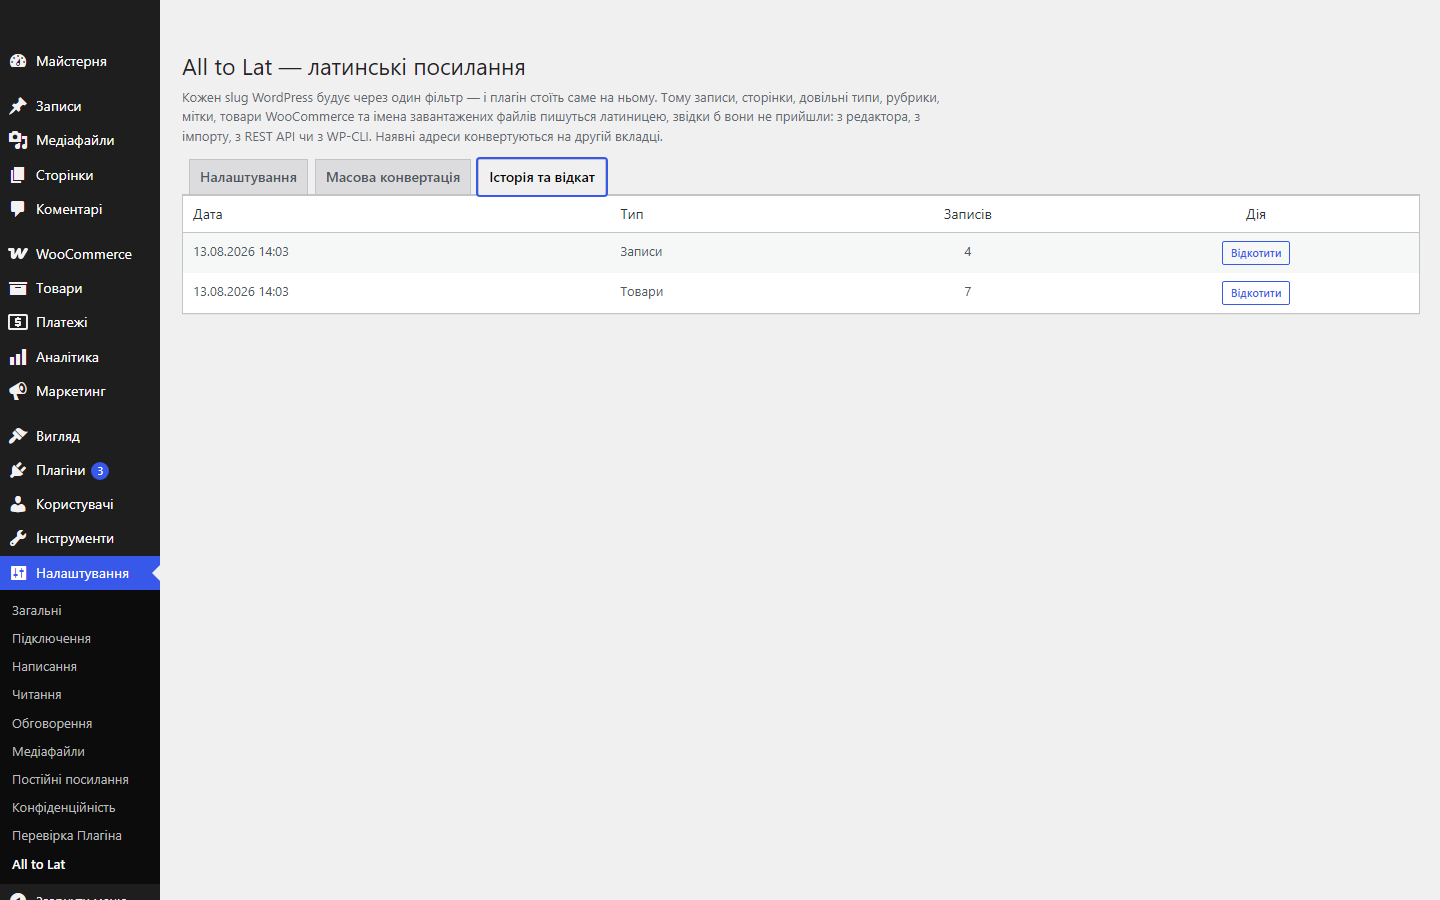Click the Коментарі speech bubble icon

[18, 209]
